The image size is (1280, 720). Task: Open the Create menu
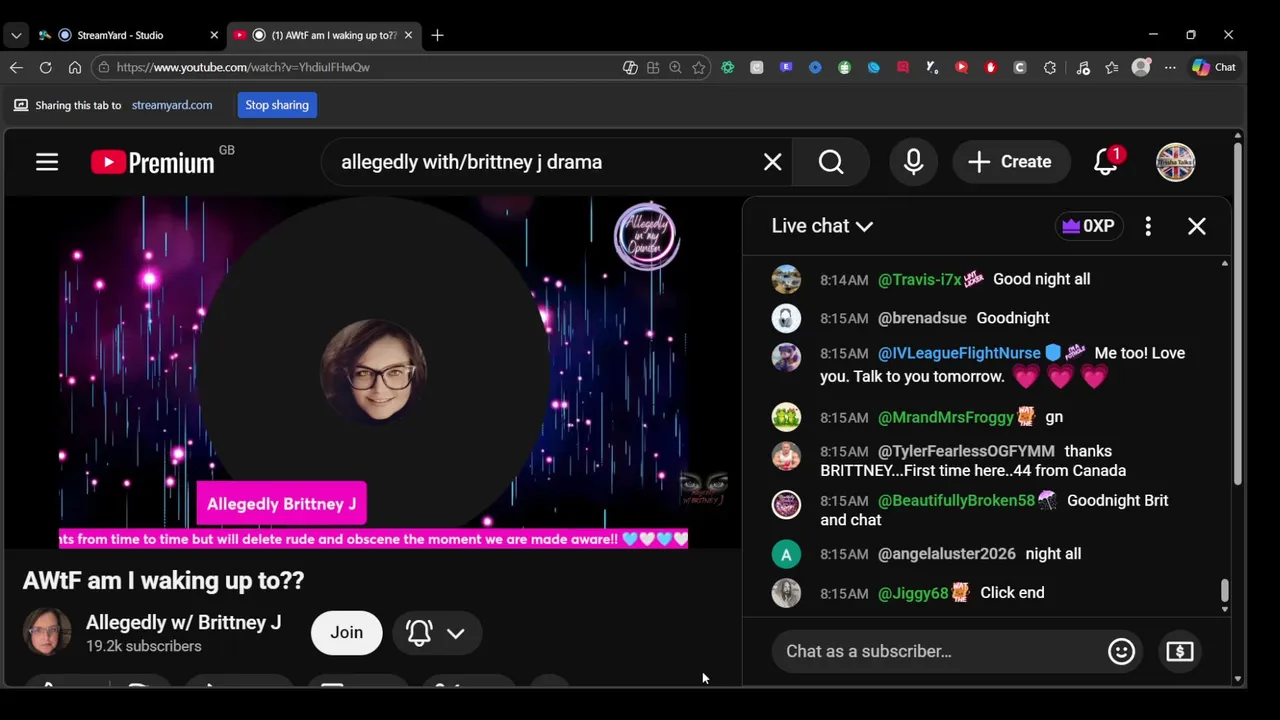click(1009, 162)
